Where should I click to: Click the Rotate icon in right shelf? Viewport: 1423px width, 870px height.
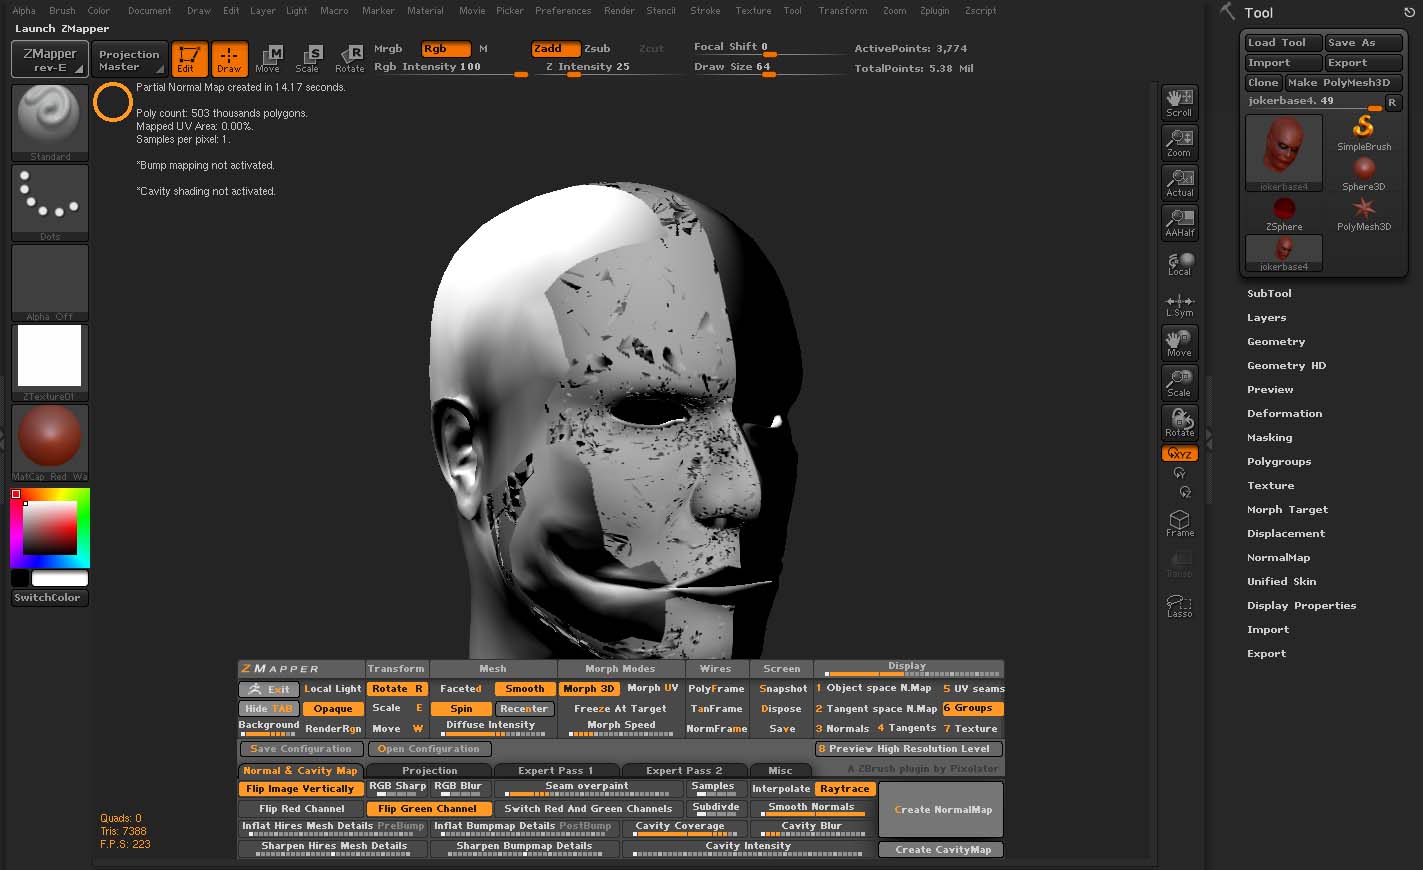point(1179,423)
